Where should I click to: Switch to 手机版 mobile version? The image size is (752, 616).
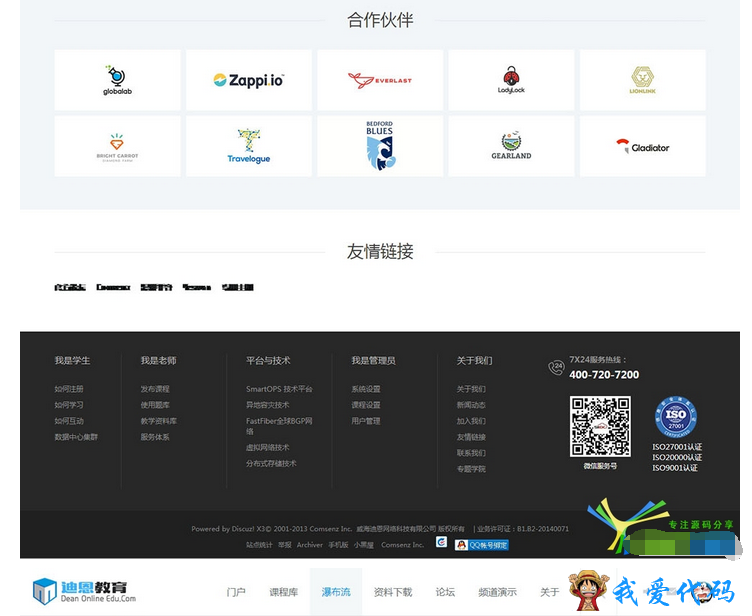(x=338, y=545)
